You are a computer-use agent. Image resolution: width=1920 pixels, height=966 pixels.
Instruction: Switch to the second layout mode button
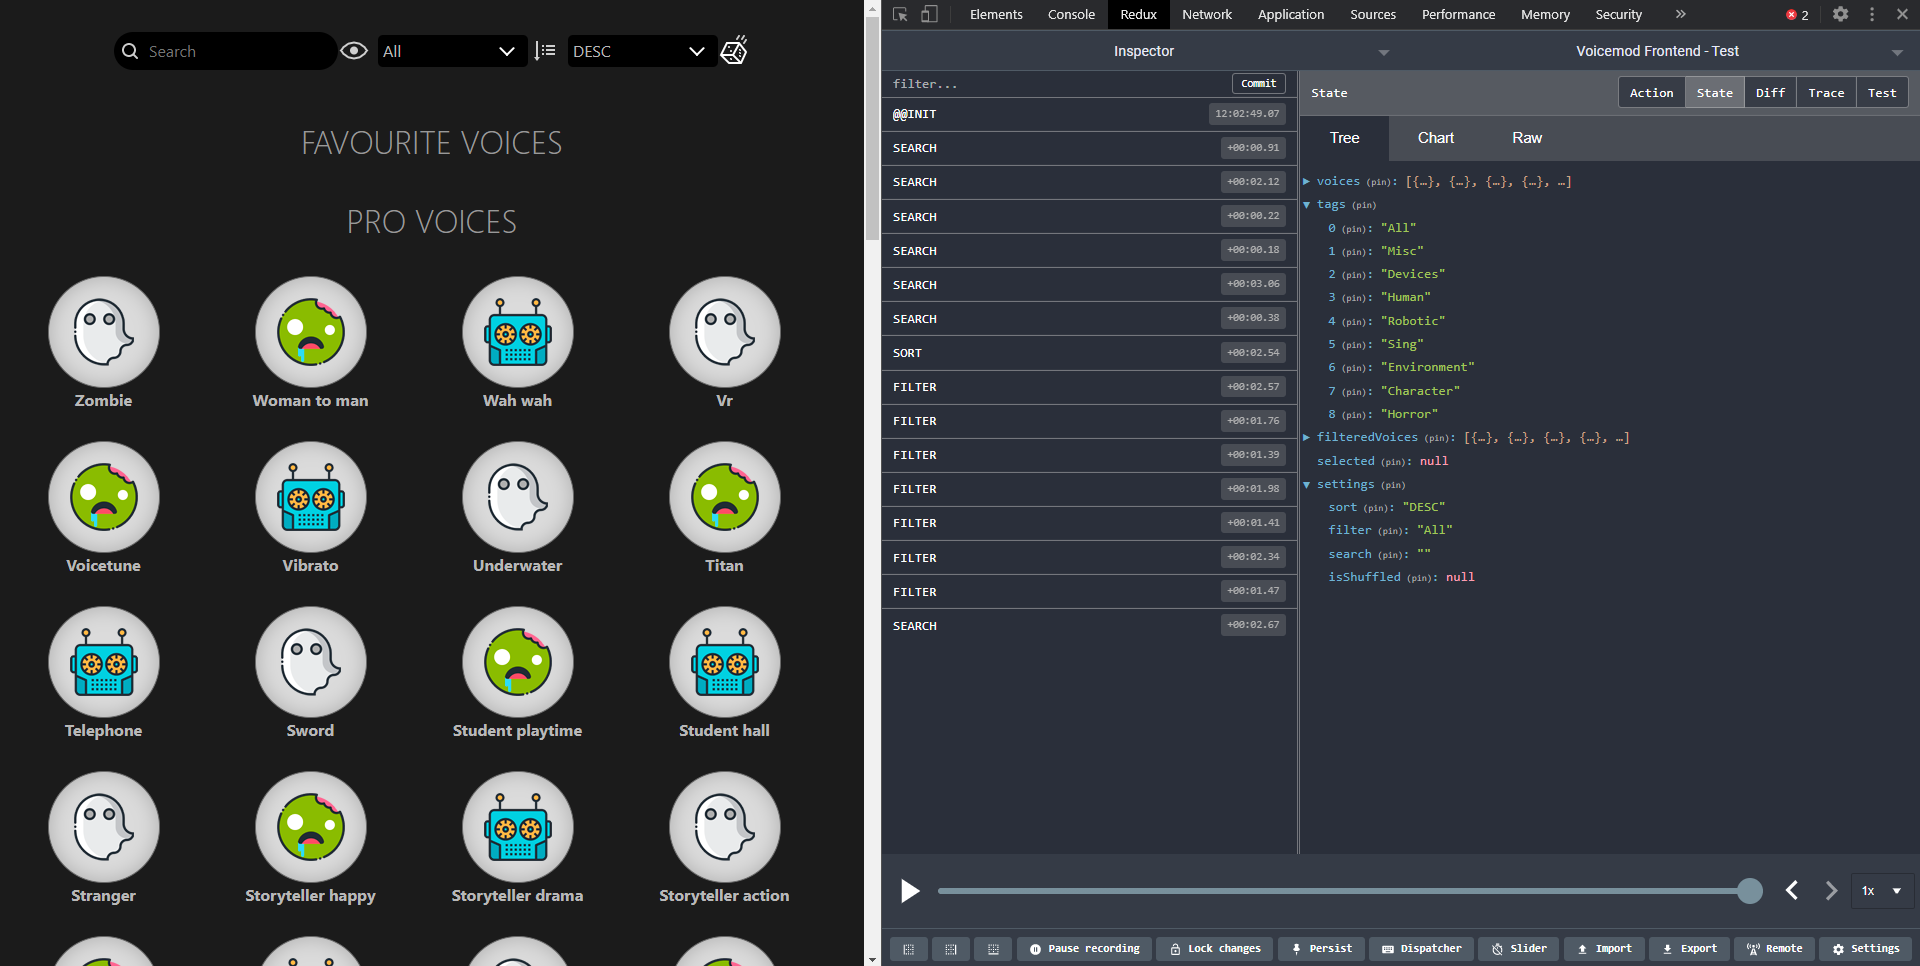pyautogui.click(x=951, y=949)
